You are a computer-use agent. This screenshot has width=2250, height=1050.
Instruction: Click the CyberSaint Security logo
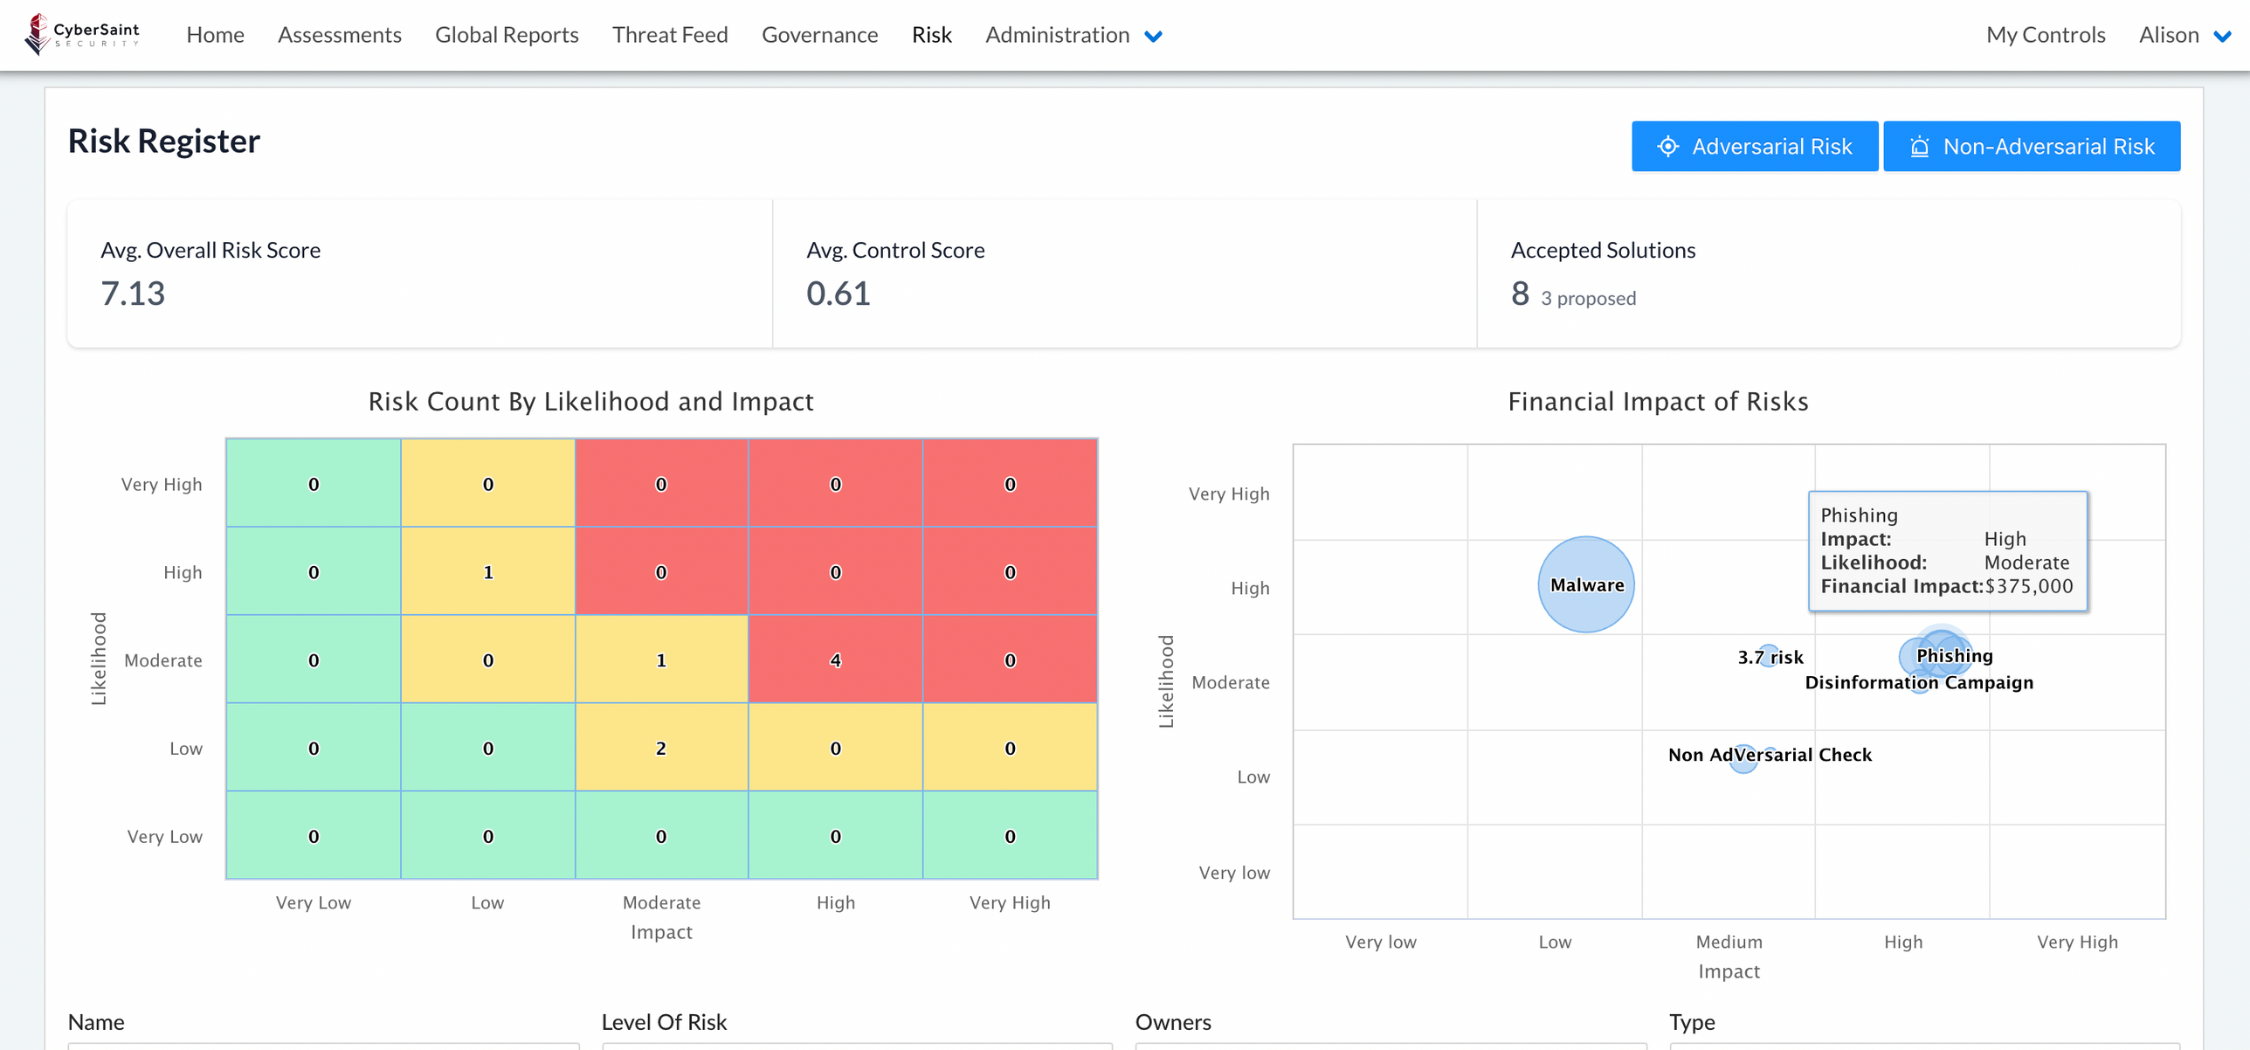click(82, 34)
